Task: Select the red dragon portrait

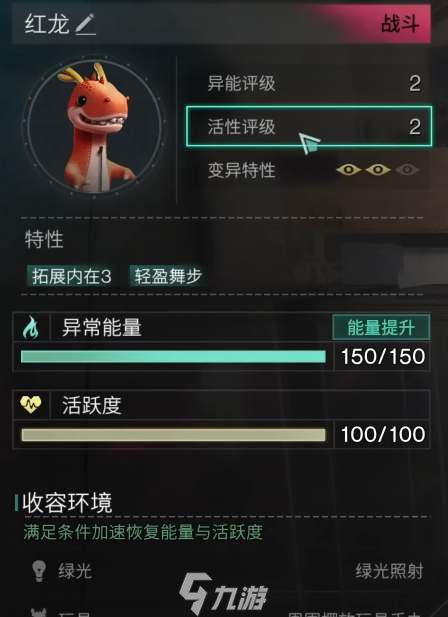Action: click(x=94, y=127)
